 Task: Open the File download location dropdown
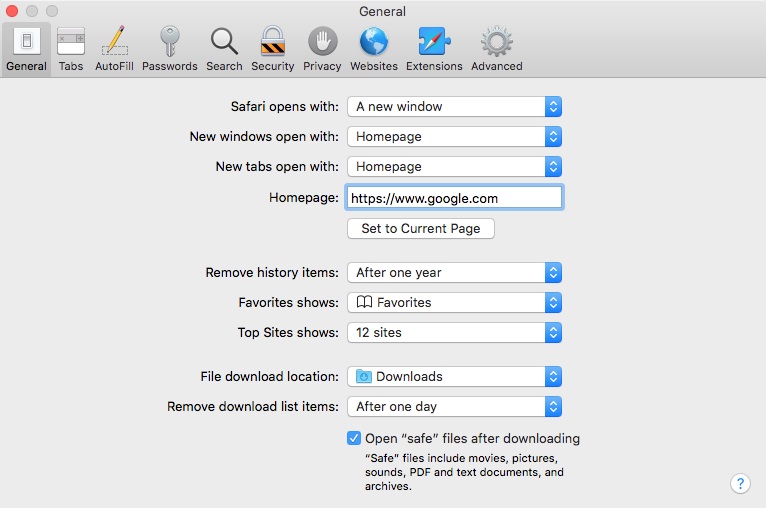(454, 377)
